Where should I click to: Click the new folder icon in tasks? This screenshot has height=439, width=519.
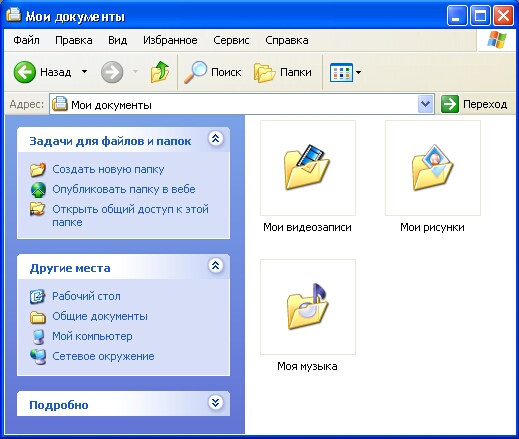(x=38, y=169)
